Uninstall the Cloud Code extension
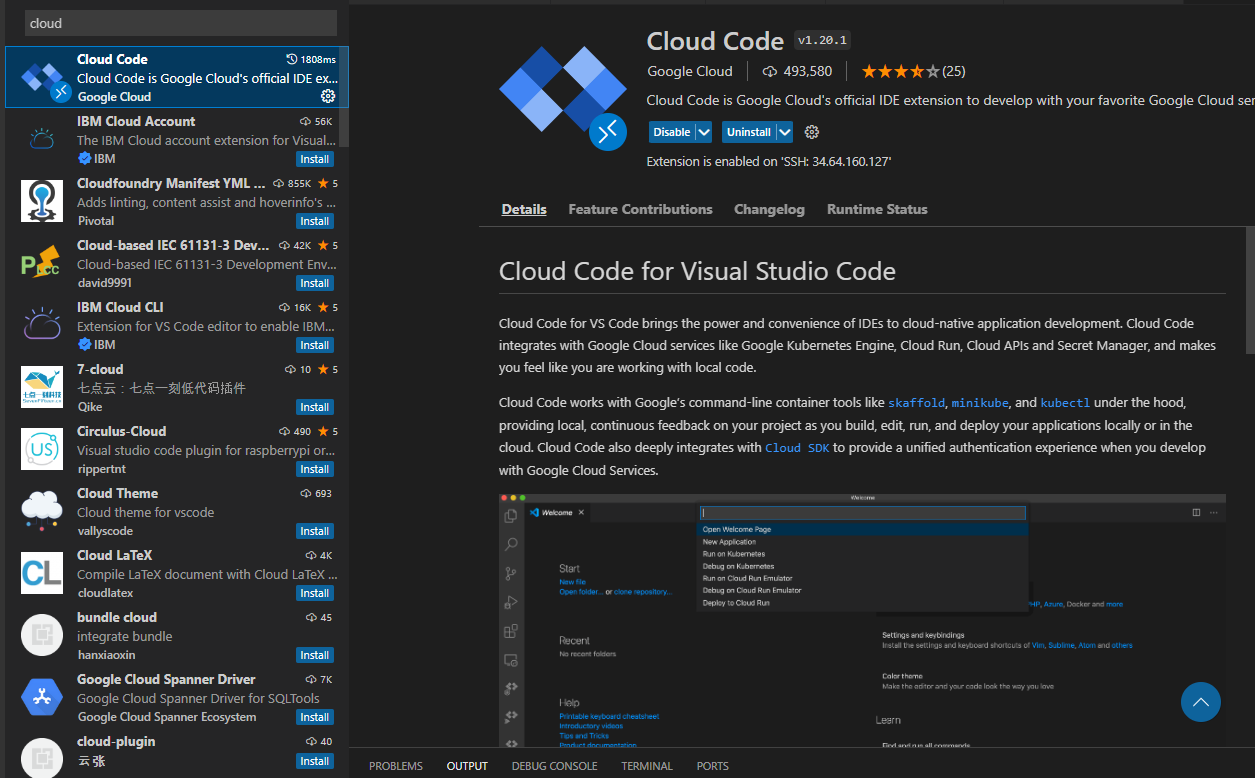This screenshot has width=1255, height=778. click(x=749, y=132)
